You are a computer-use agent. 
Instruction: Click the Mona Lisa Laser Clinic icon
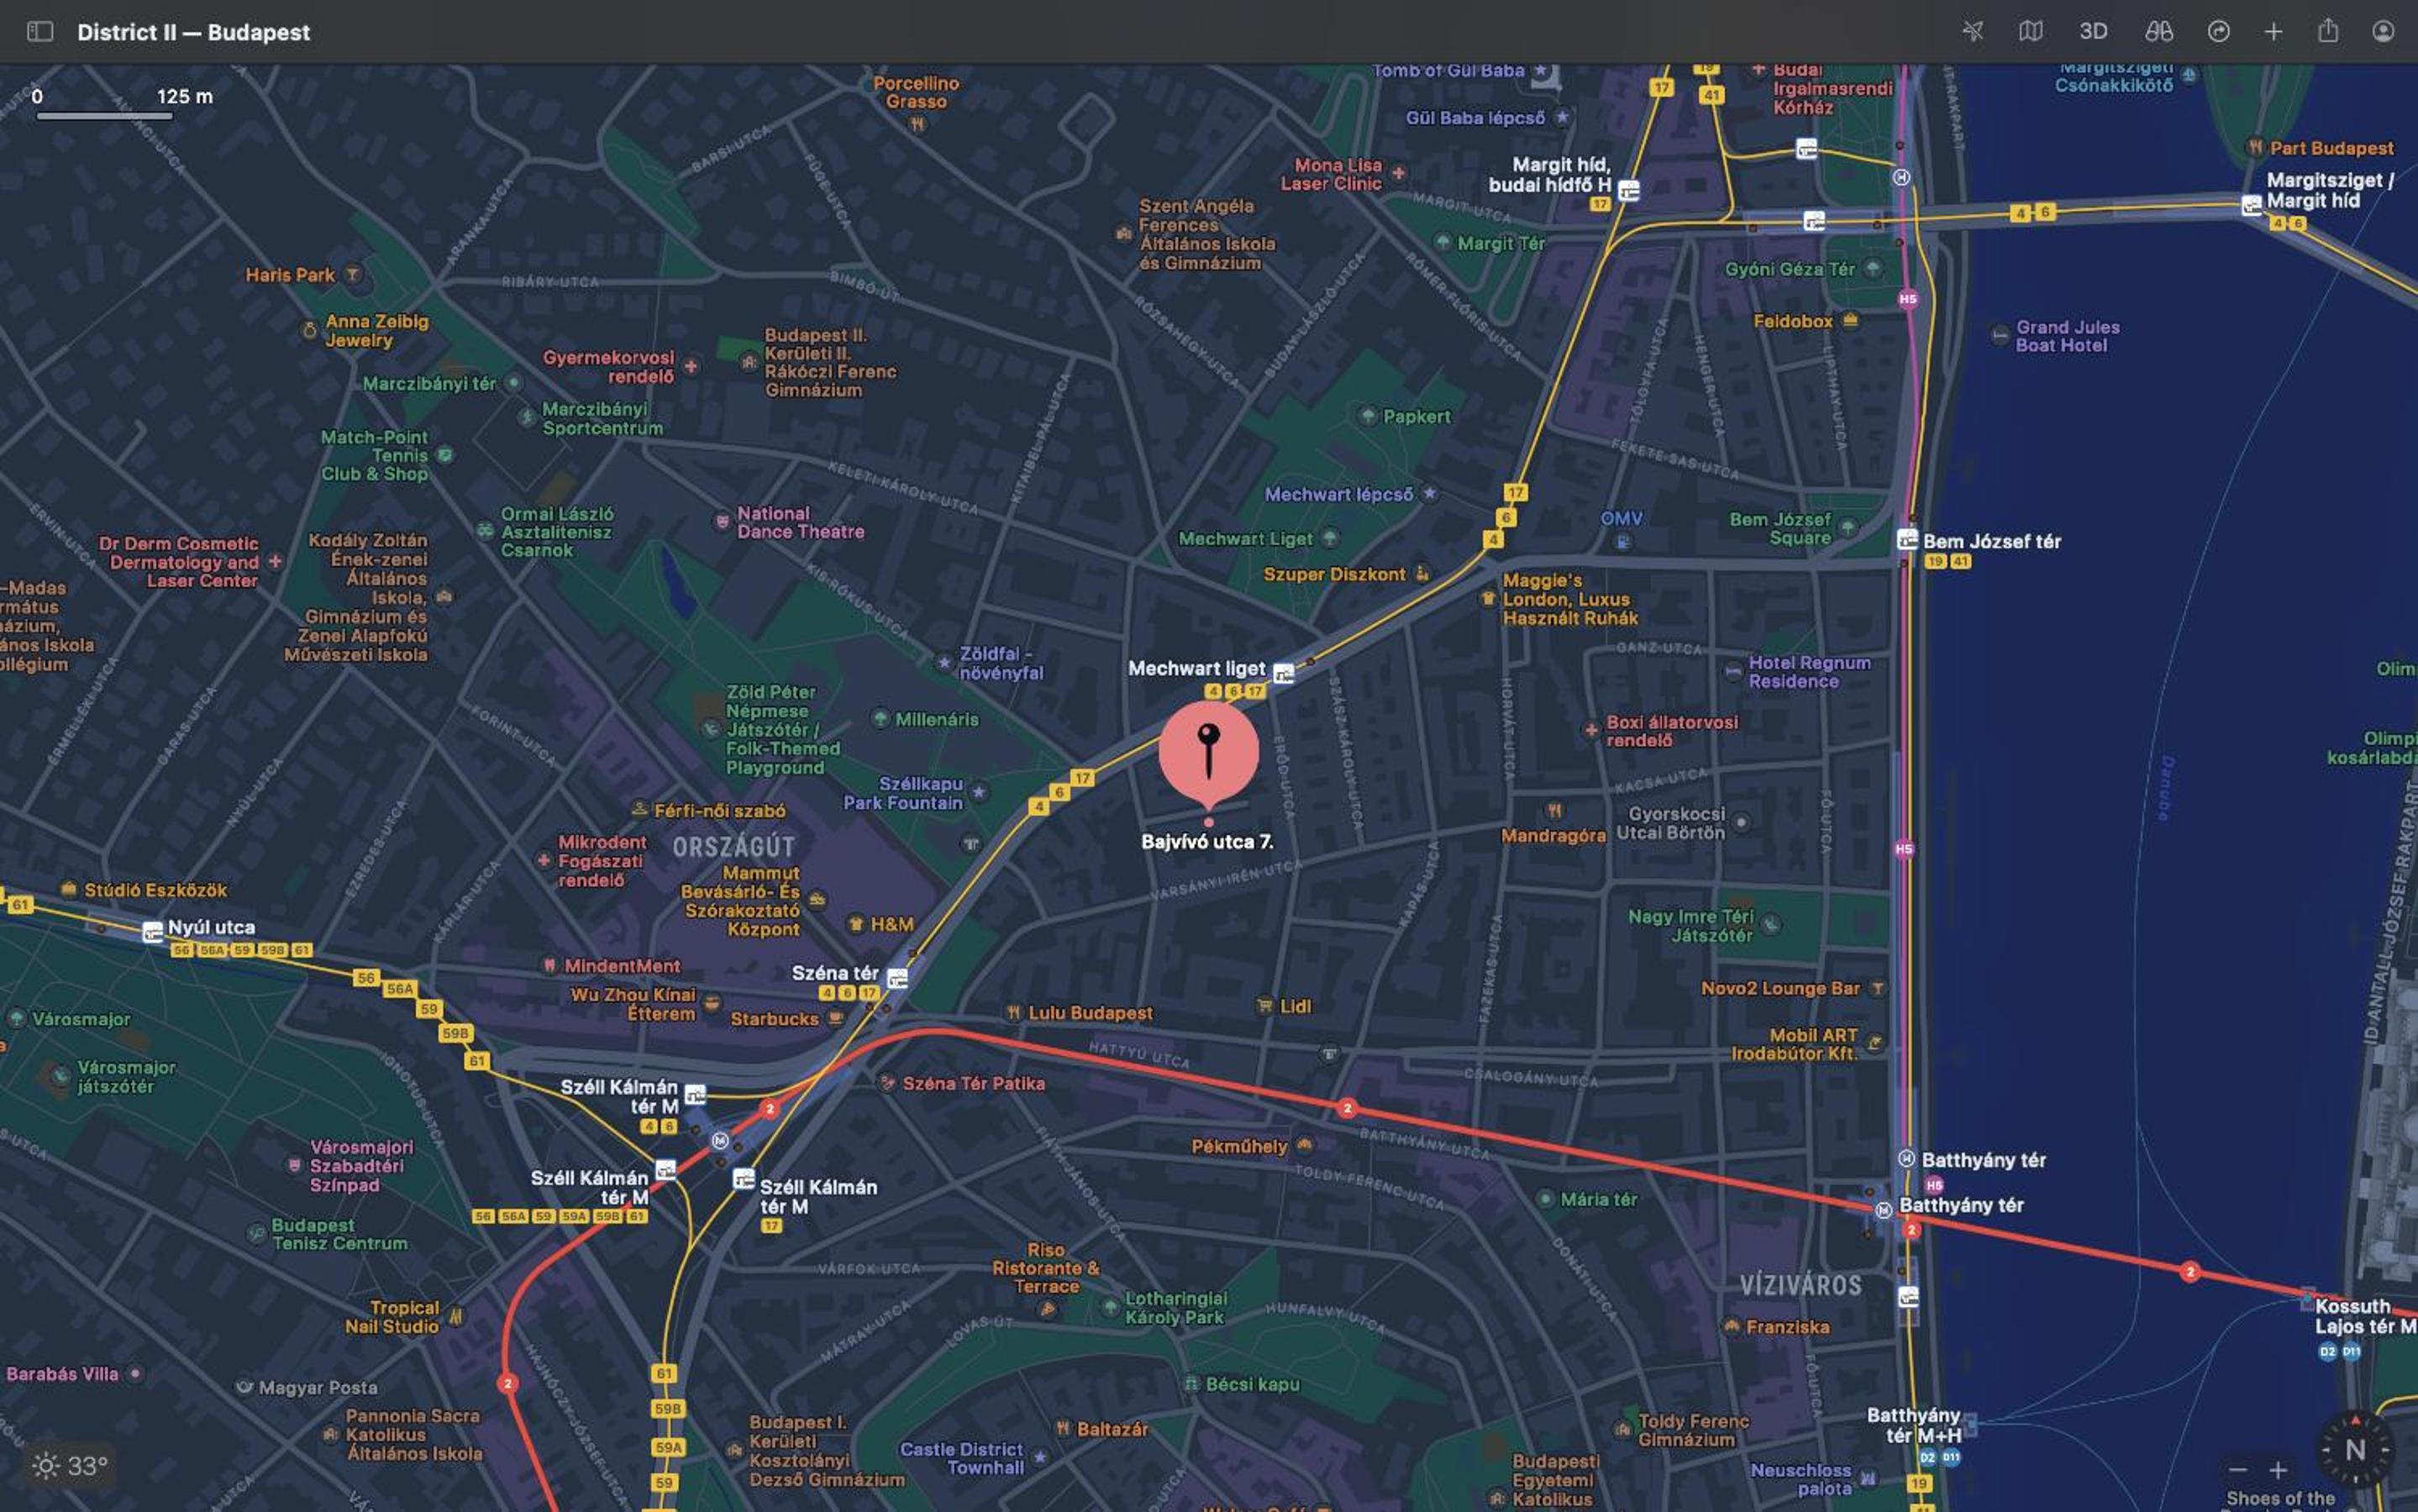(x=1399, y=173)
